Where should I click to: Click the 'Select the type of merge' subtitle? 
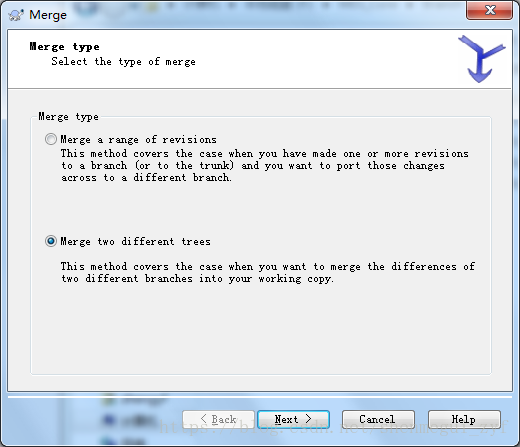coord(123,61)
